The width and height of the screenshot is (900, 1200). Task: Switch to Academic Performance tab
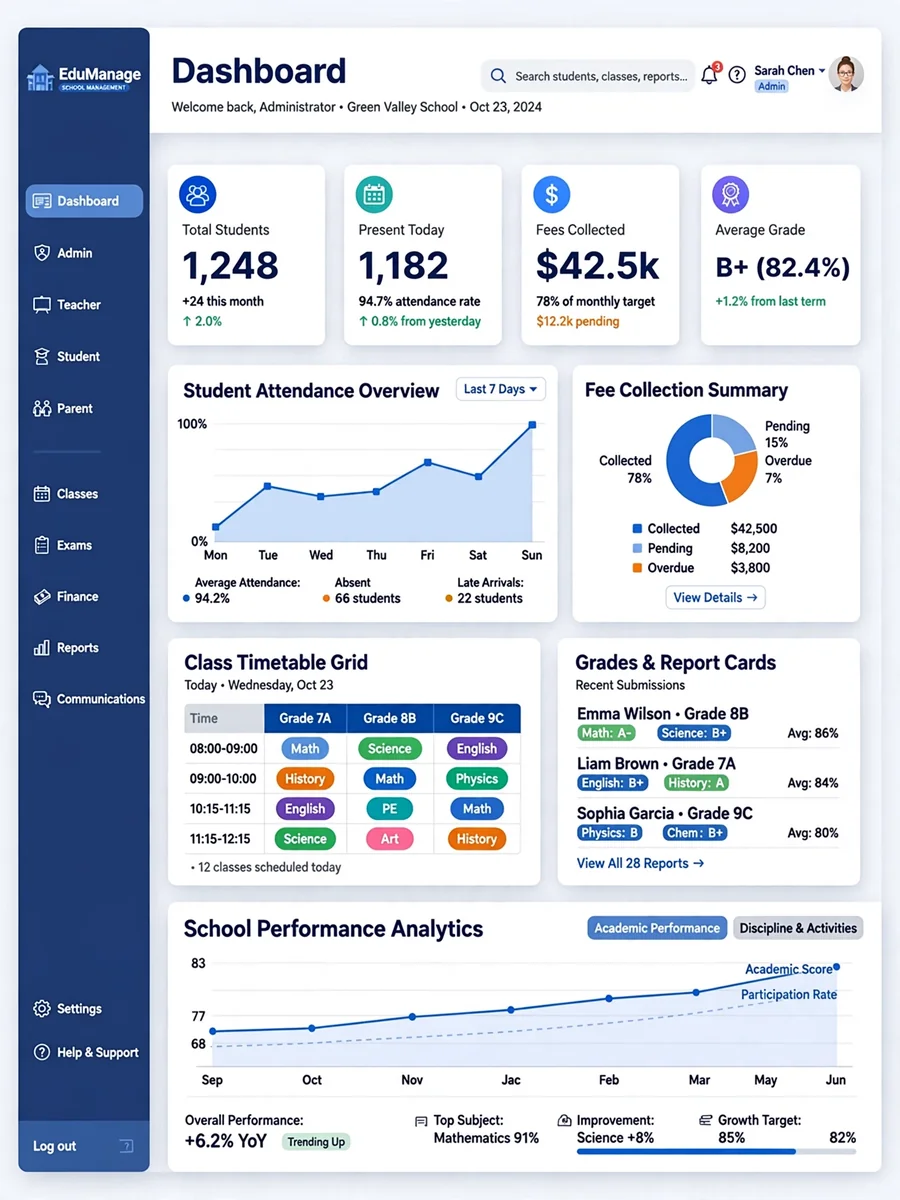[657, 928]
